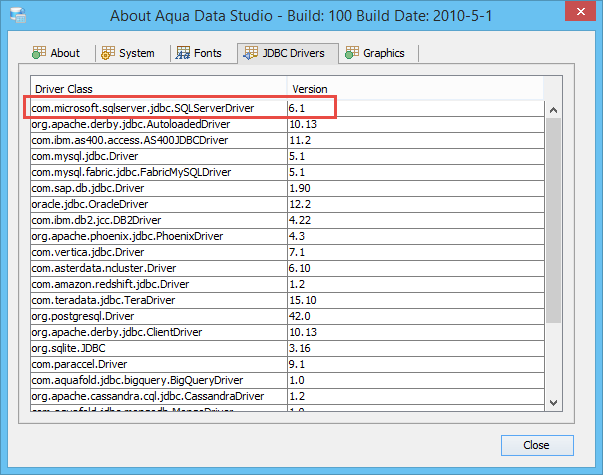This screenshot has height=475, width=603.
Task: Click version 11.2 of AS400JDBCDriver
Action: pos(300,140)
